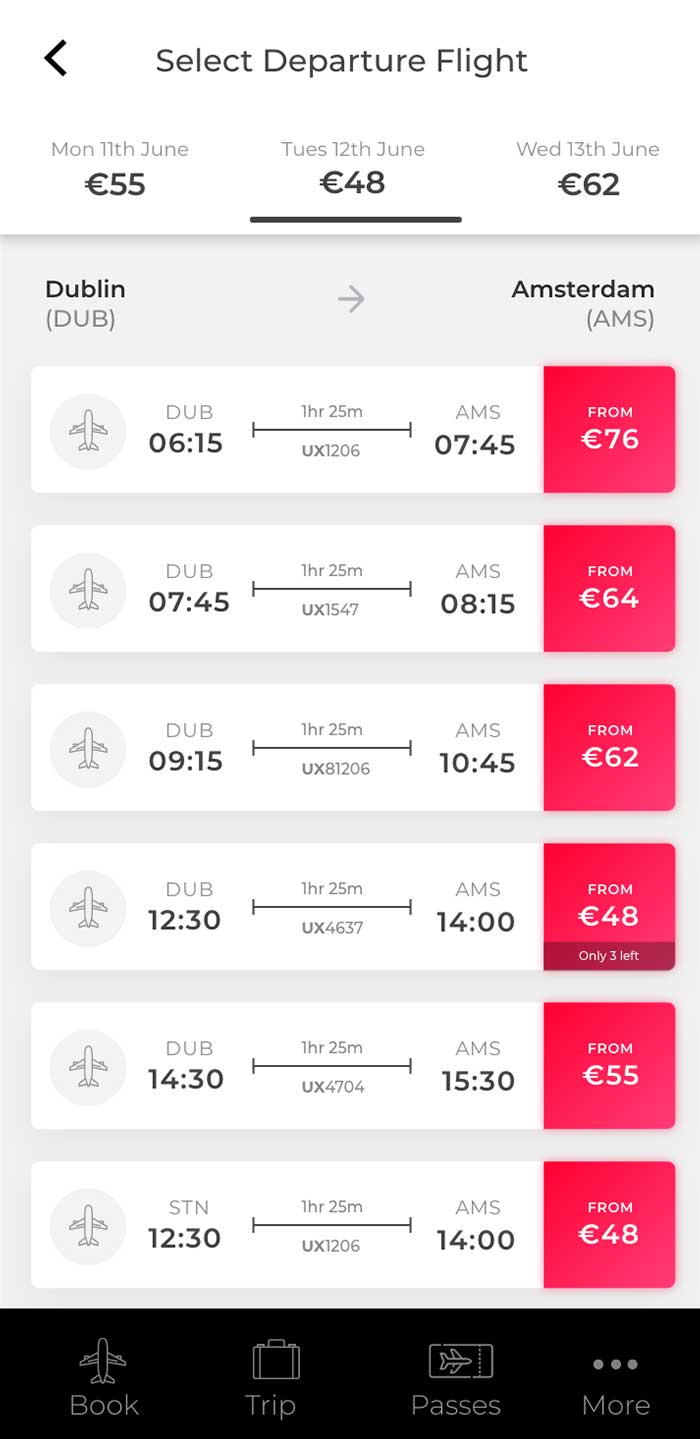Screen dimensions: 700x1439
Task: Pick the €55 fare for 14:30 flight
Action: [609, 1065]
